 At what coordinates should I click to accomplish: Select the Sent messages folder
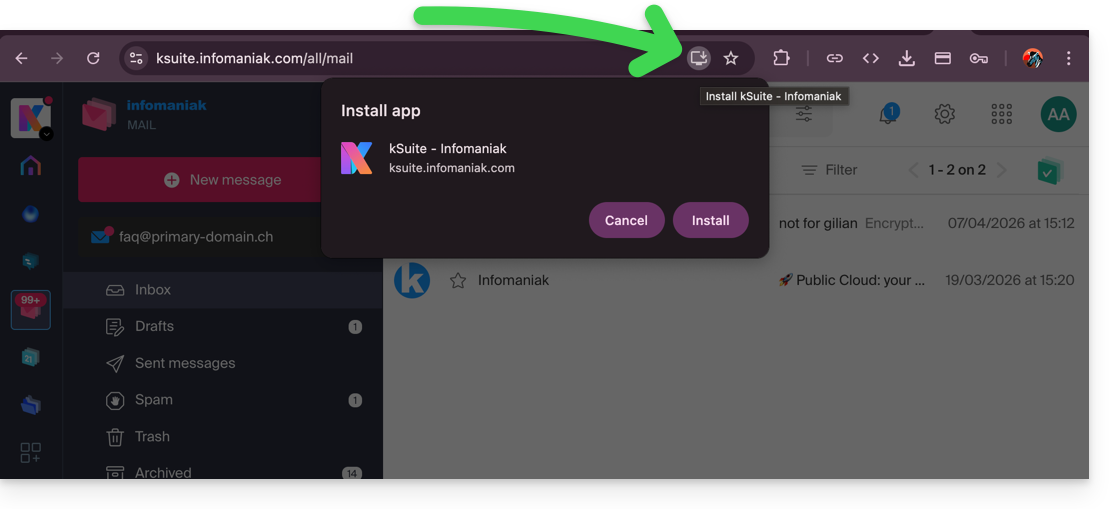185,363
